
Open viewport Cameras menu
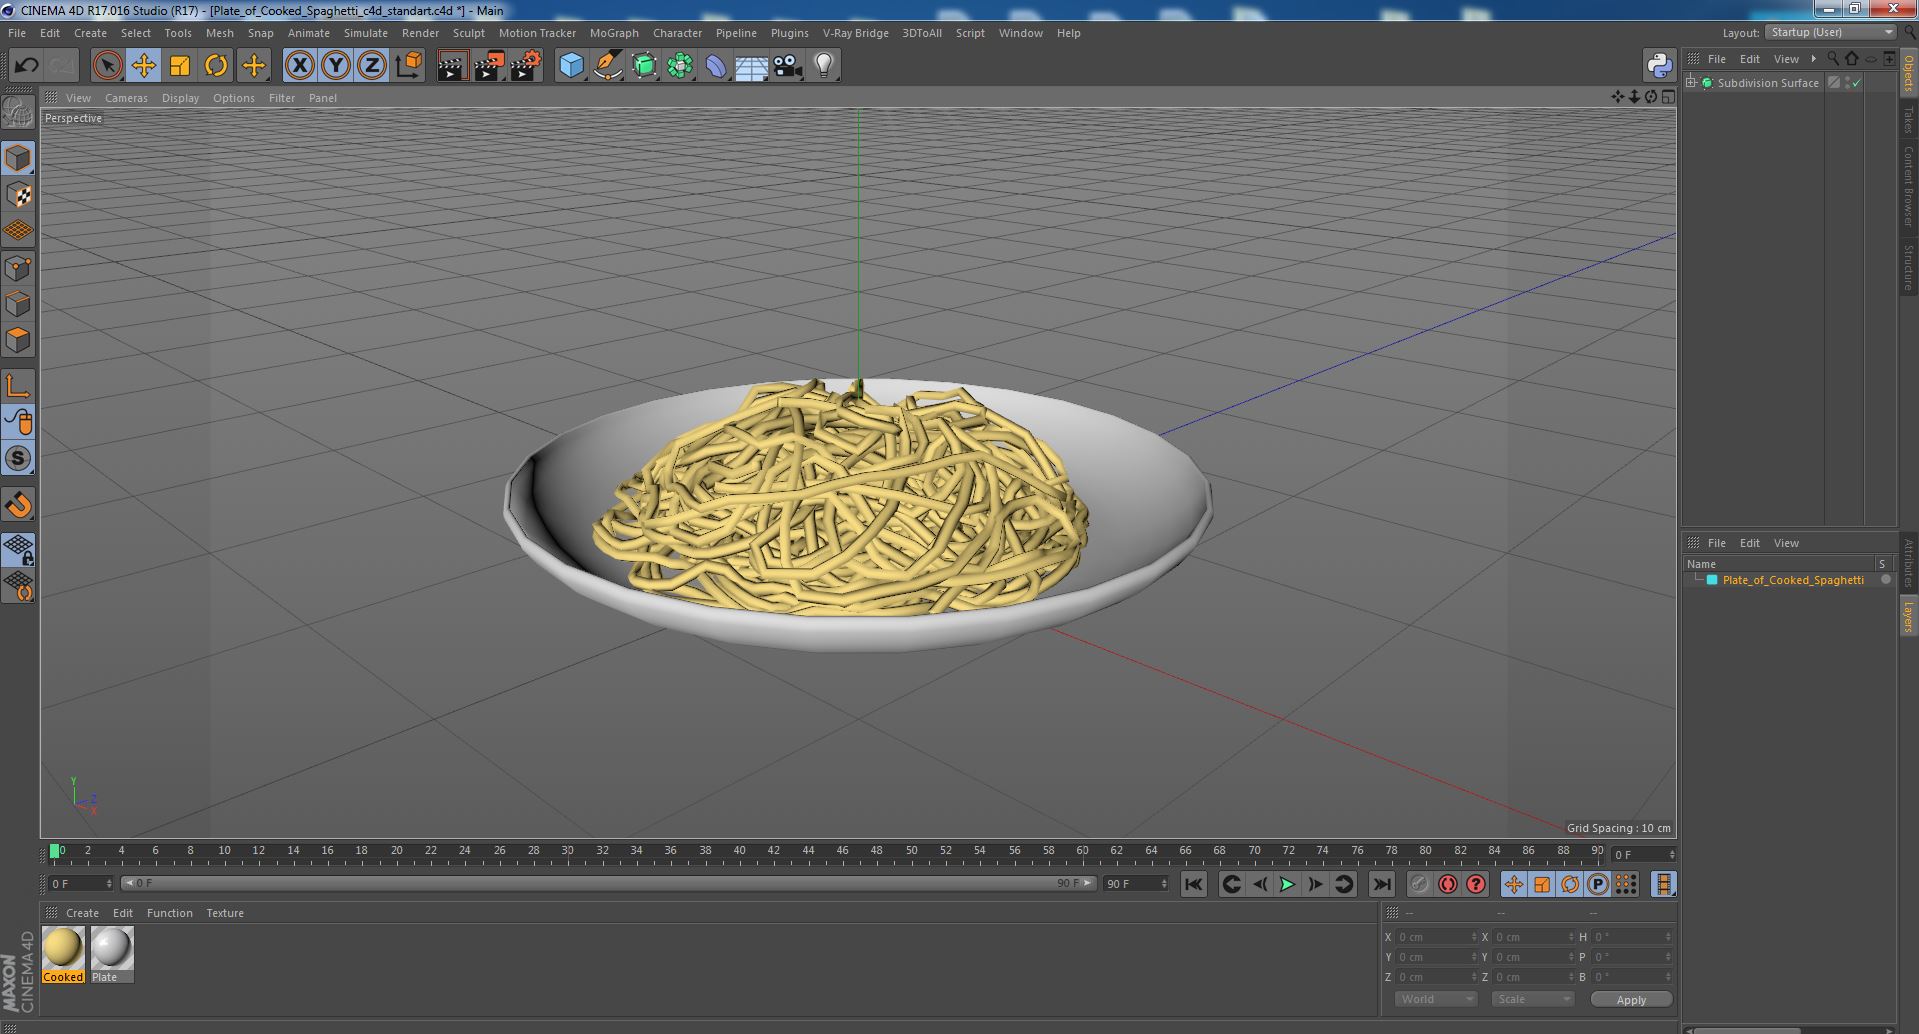[x=126, y=98]
